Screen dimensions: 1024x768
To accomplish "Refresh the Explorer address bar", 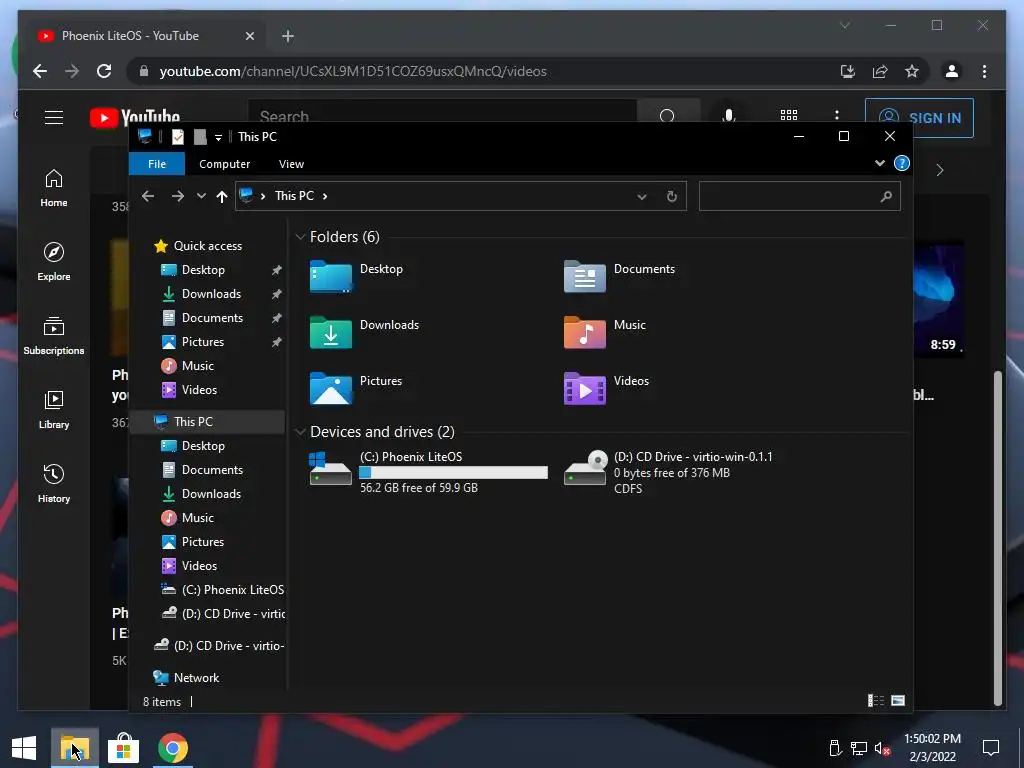I will click(x=671, y=197).
